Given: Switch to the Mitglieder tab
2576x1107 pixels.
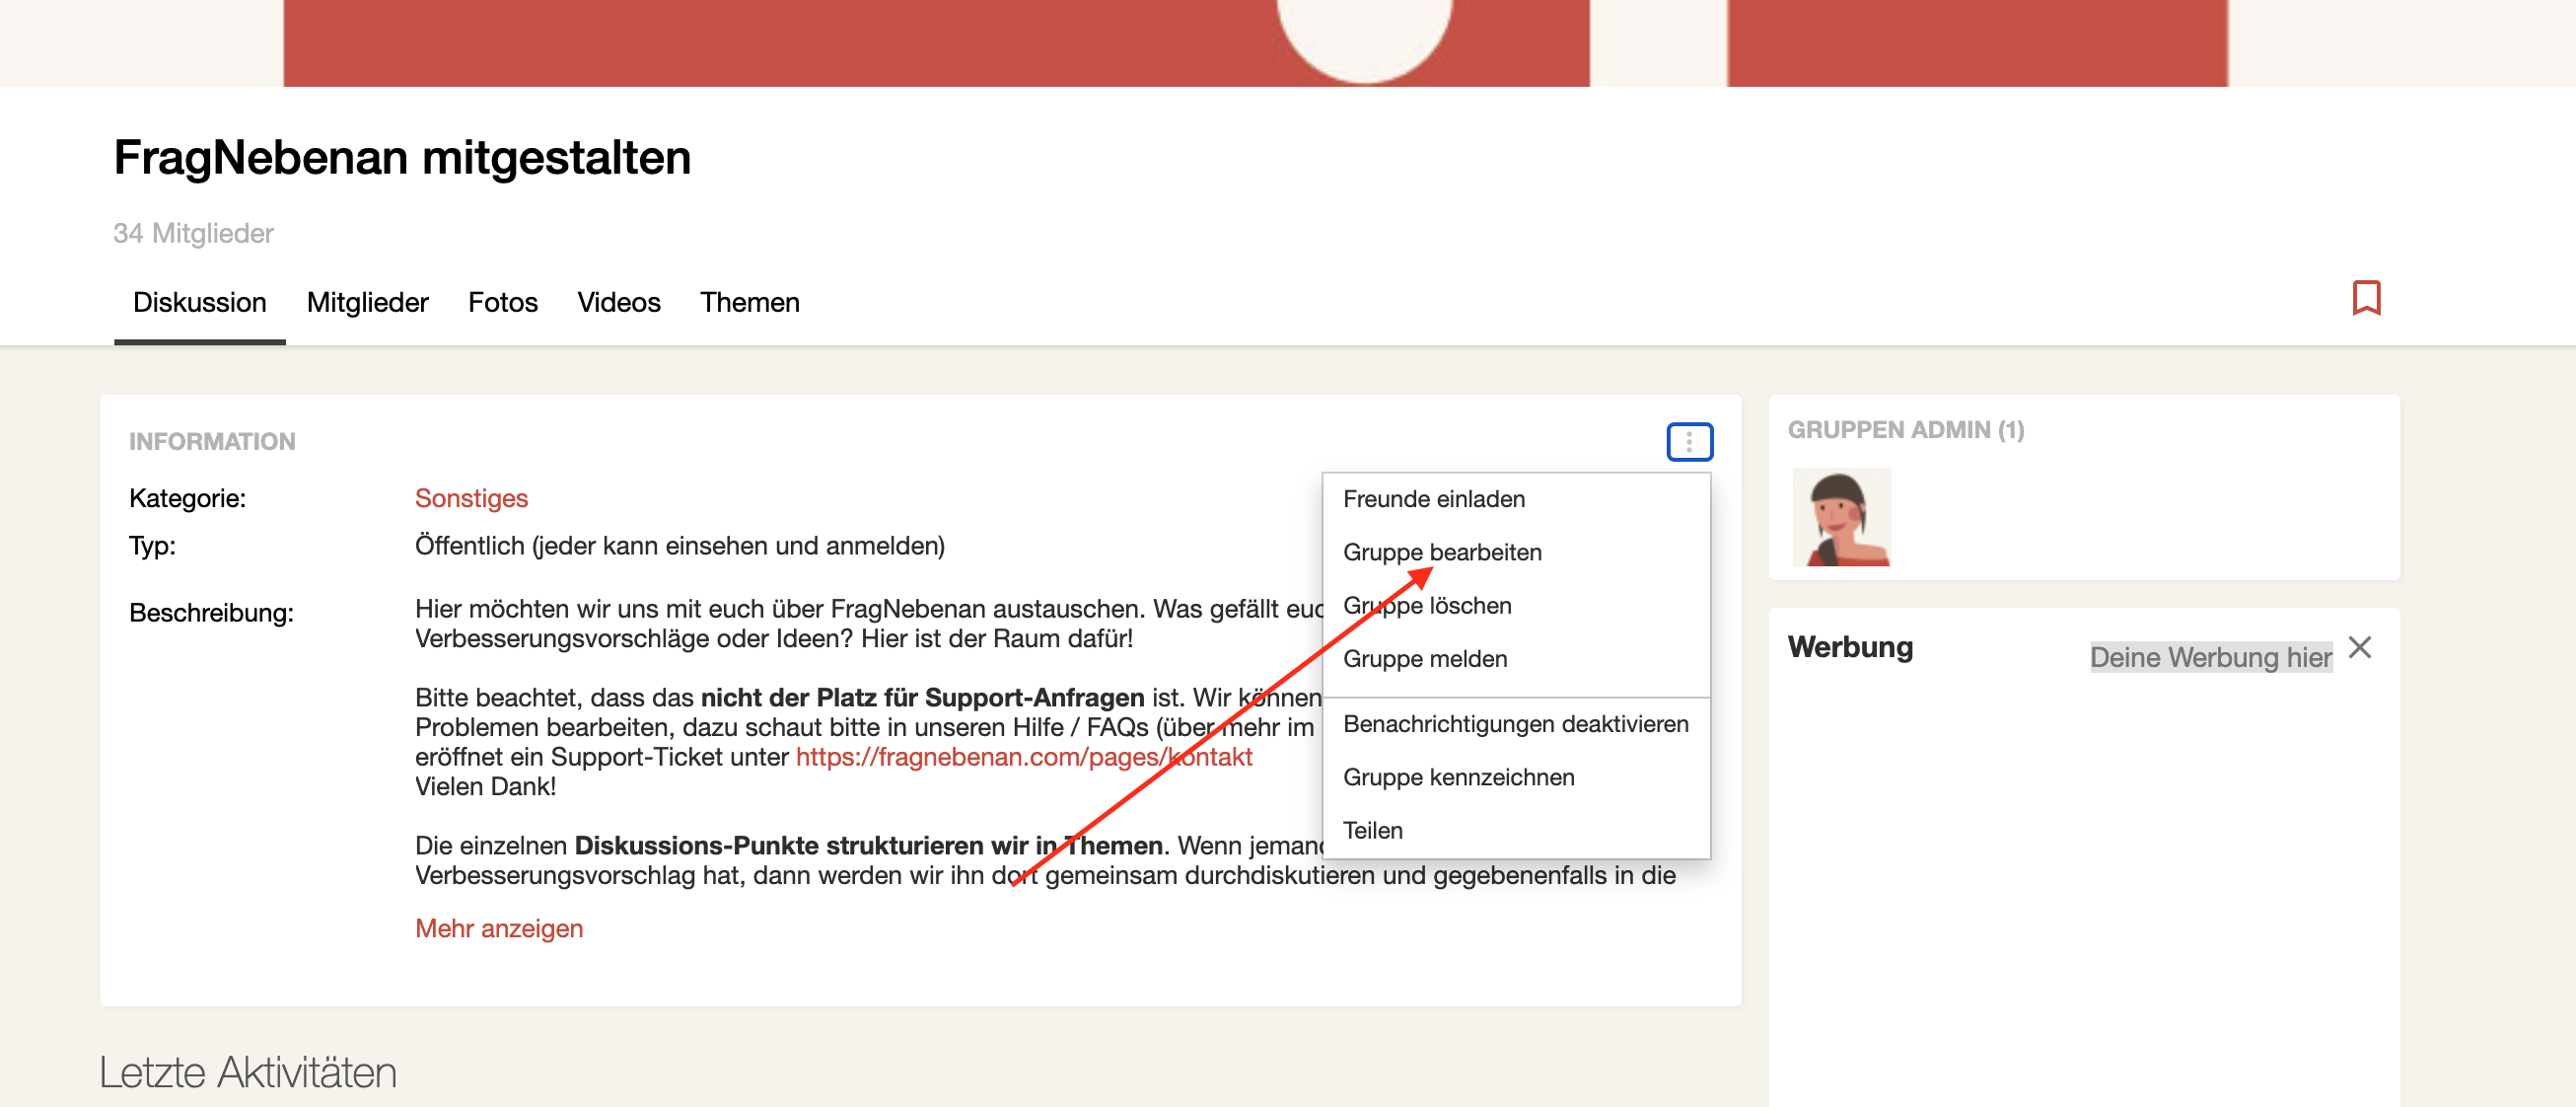Looking at the screenshot, I should pyautogui.click(x=367, y=303).
